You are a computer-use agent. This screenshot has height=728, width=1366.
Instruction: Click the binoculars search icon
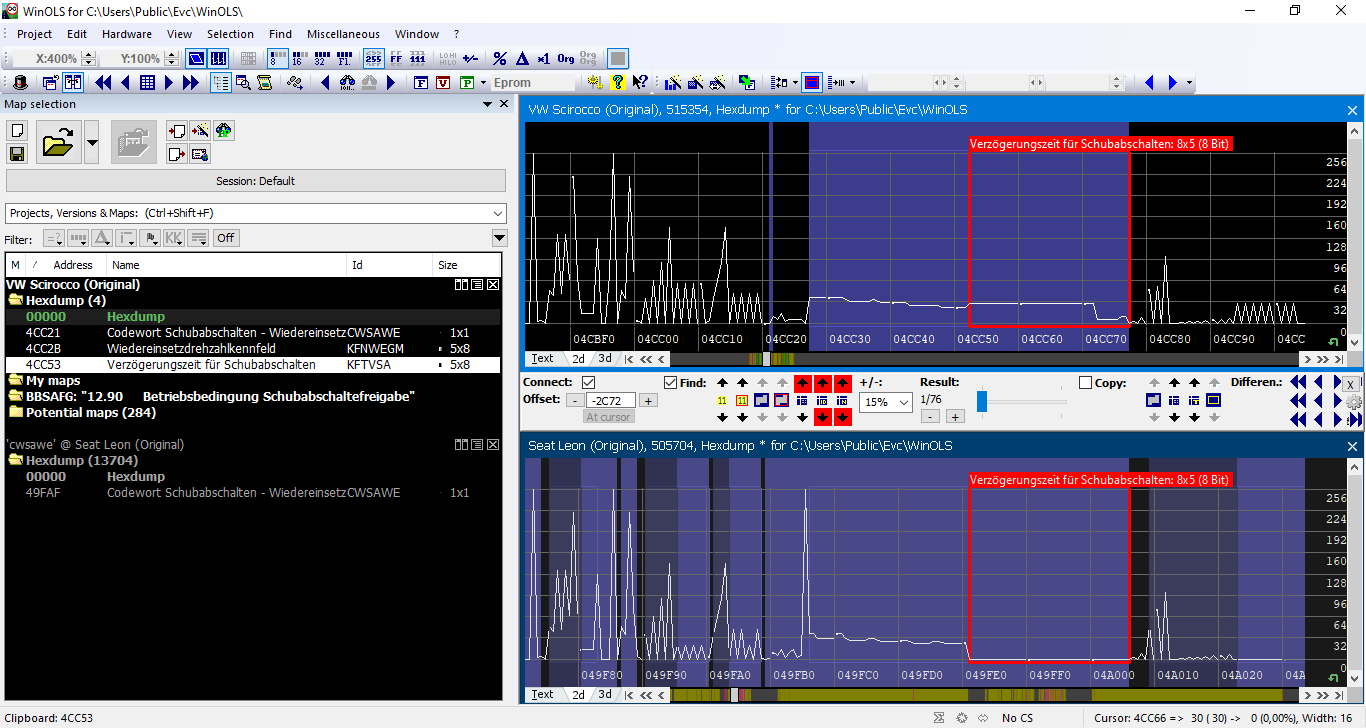coord(347,82)
